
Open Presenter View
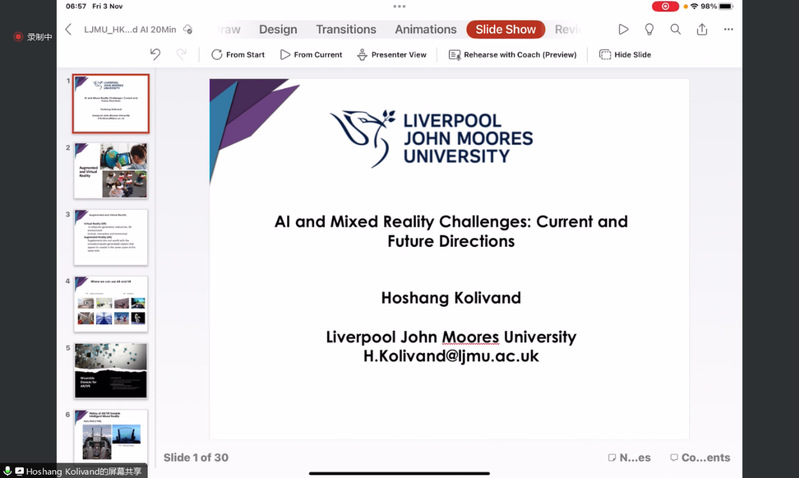tap(392, 55)
